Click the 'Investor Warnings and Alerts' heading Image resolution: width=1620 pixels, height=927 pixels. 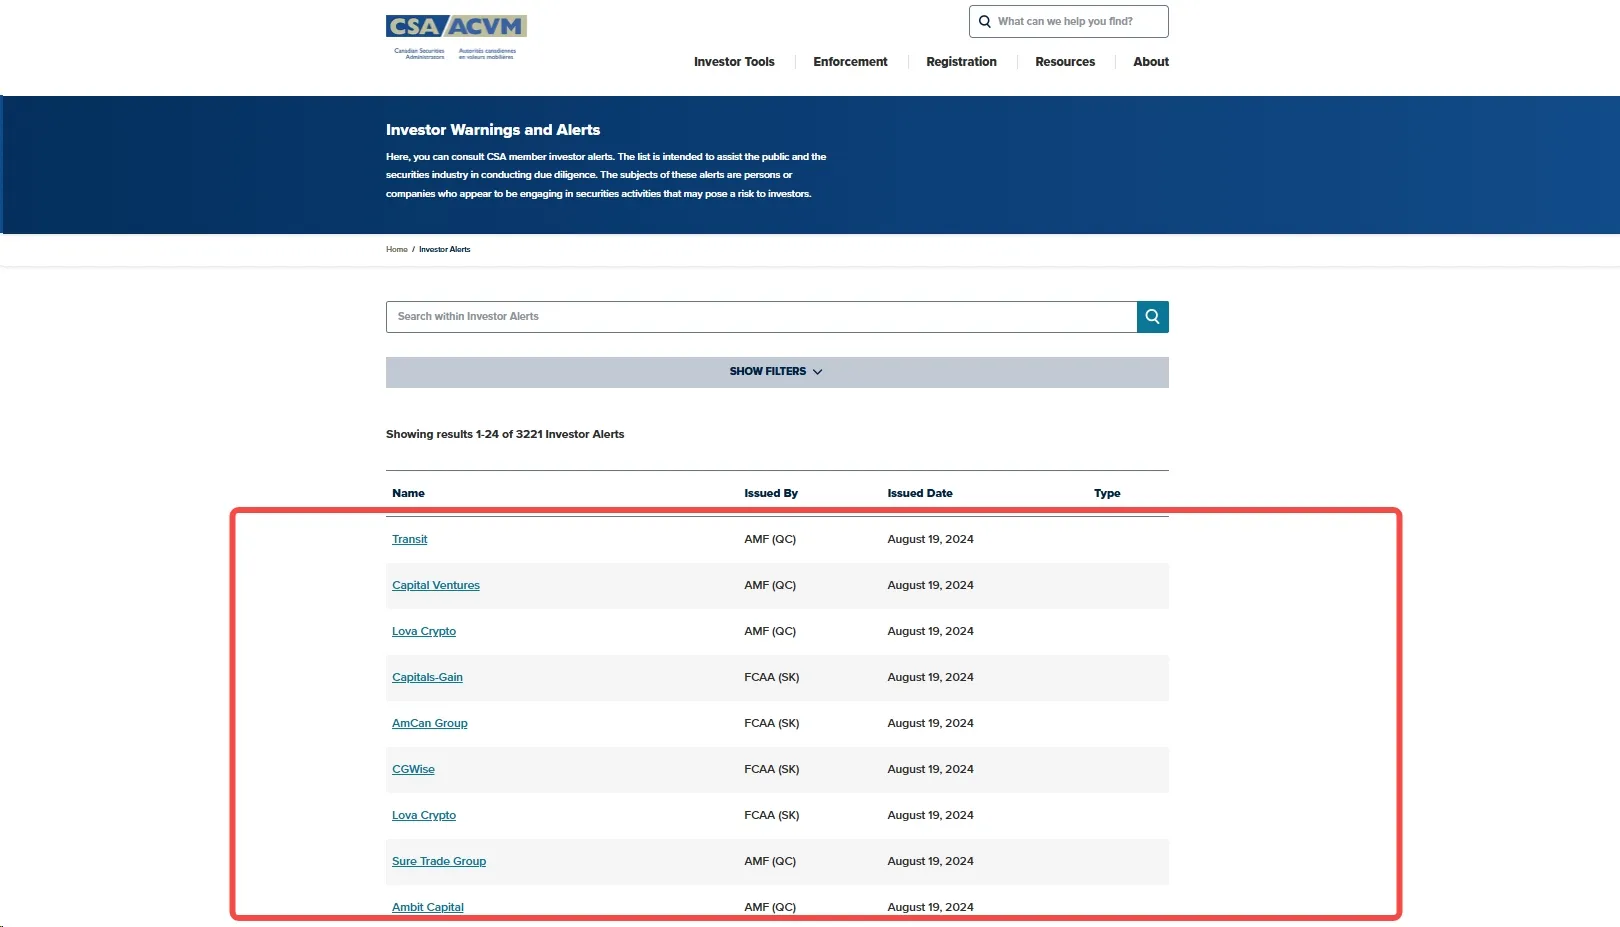click(x=493, y=130)
